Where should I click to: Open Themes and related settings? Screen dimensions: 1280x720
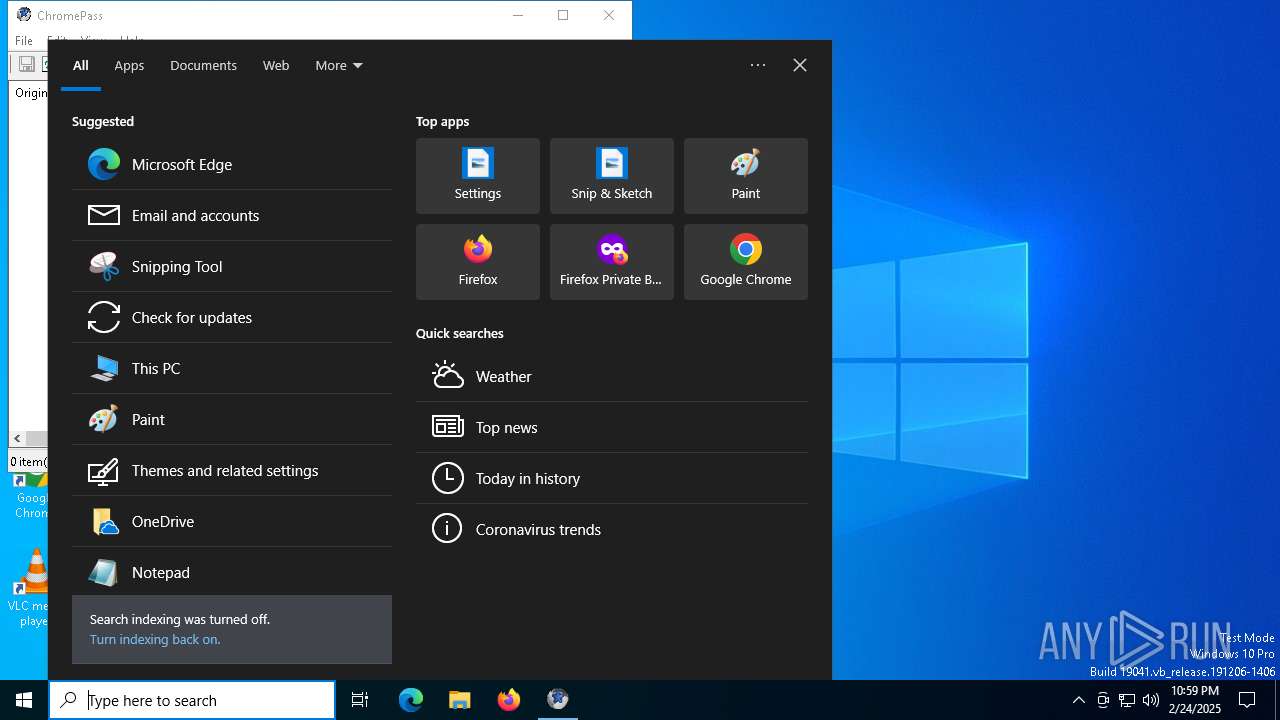tap(232, 470)
